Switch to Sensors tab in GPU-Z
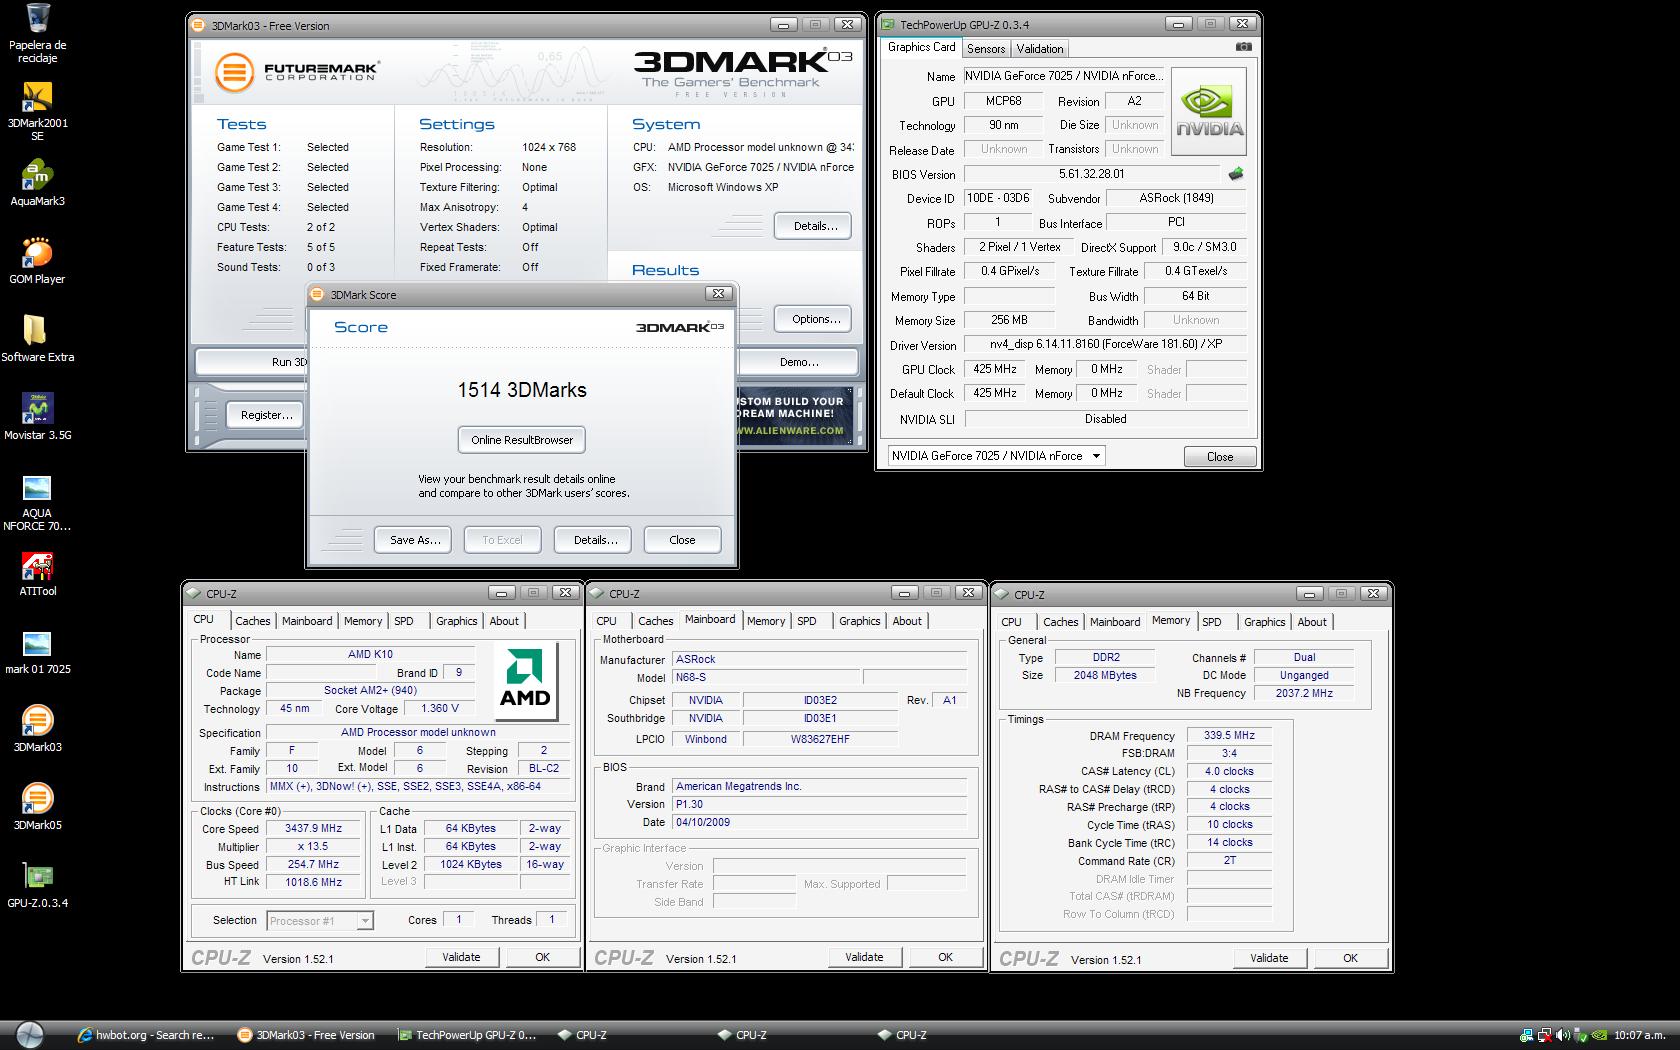The width and height of the screenshot is (1680, 1050). pyautogui.click(x=986, y=48)
